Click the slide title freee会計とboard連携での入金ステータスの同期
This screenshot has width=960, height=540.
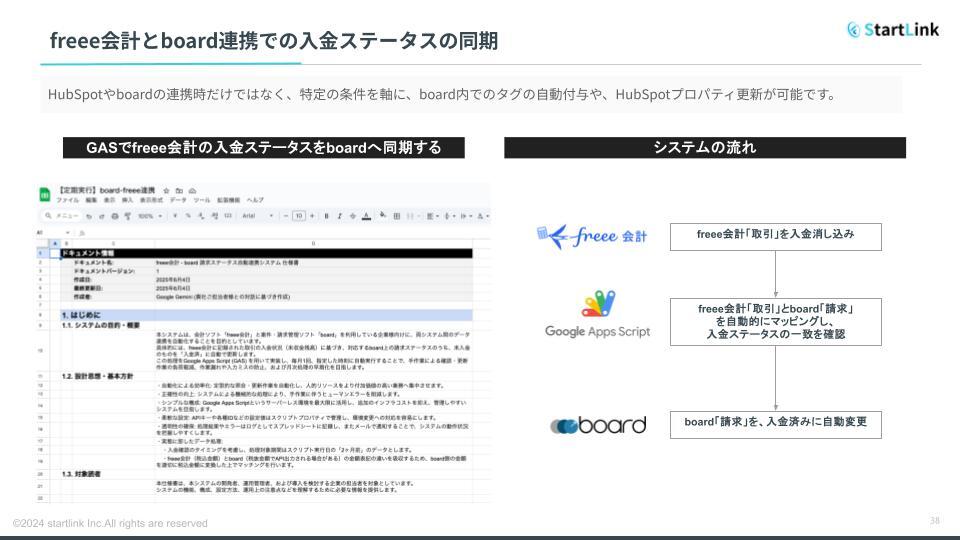[274, 40]
